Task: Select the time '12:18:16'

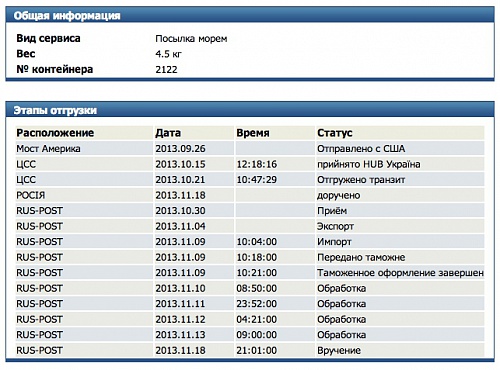Action: (x=257, y=164)
